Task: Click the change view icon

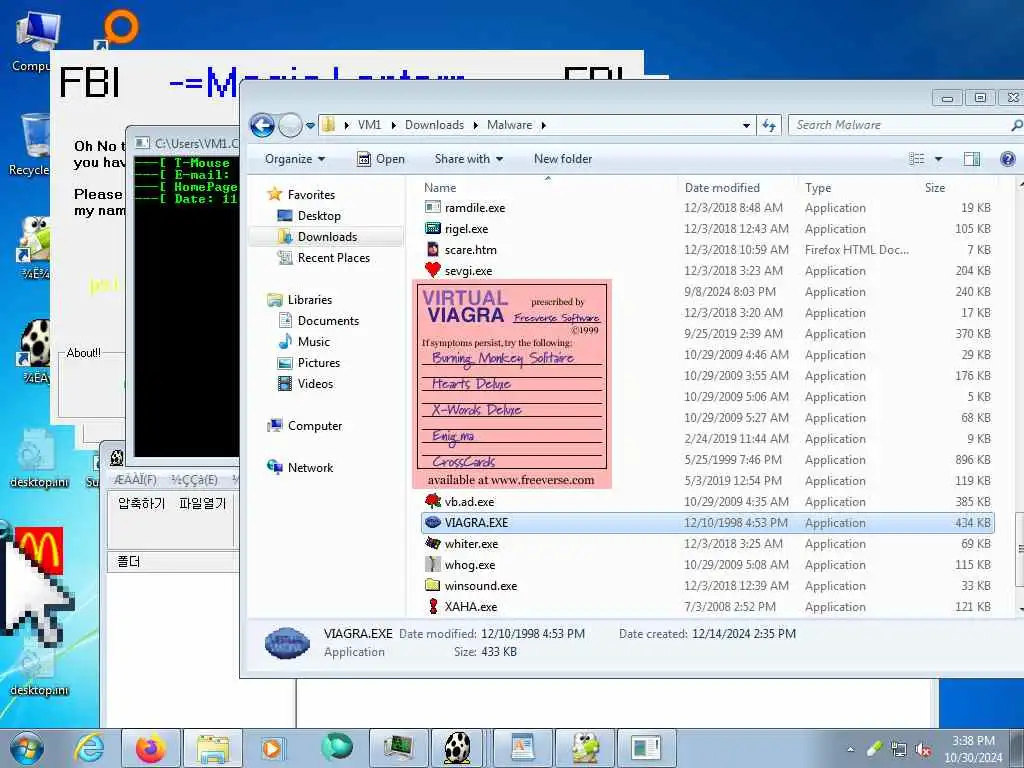Action: point(917,159)
